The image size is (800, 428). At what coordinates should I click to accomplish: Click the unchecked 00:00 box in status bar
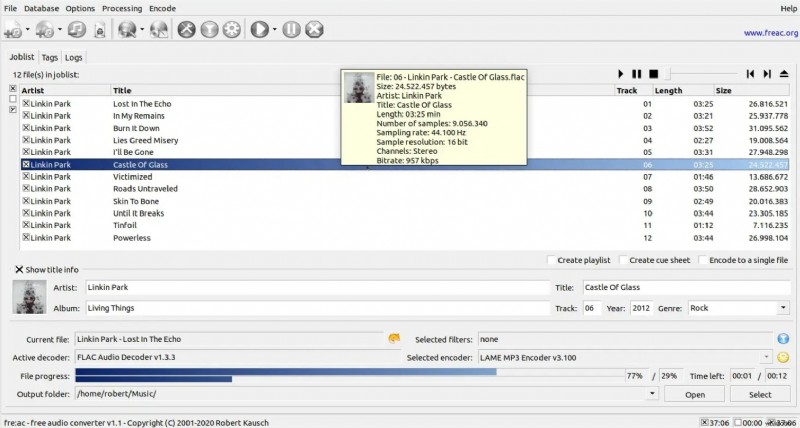pyautogui.click(x=738, y=422)
